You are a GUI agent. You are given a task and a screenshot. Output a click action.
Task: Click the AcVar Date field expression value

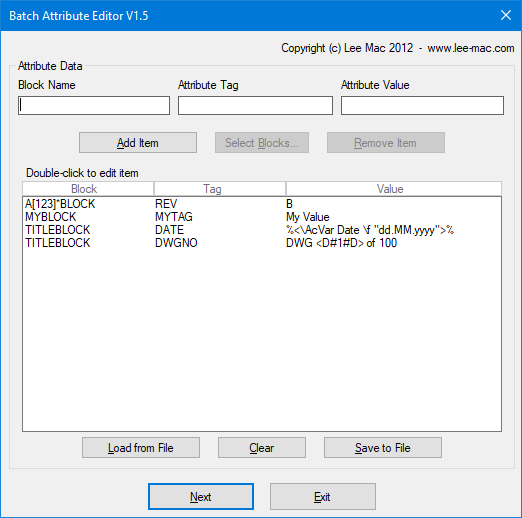370,230
